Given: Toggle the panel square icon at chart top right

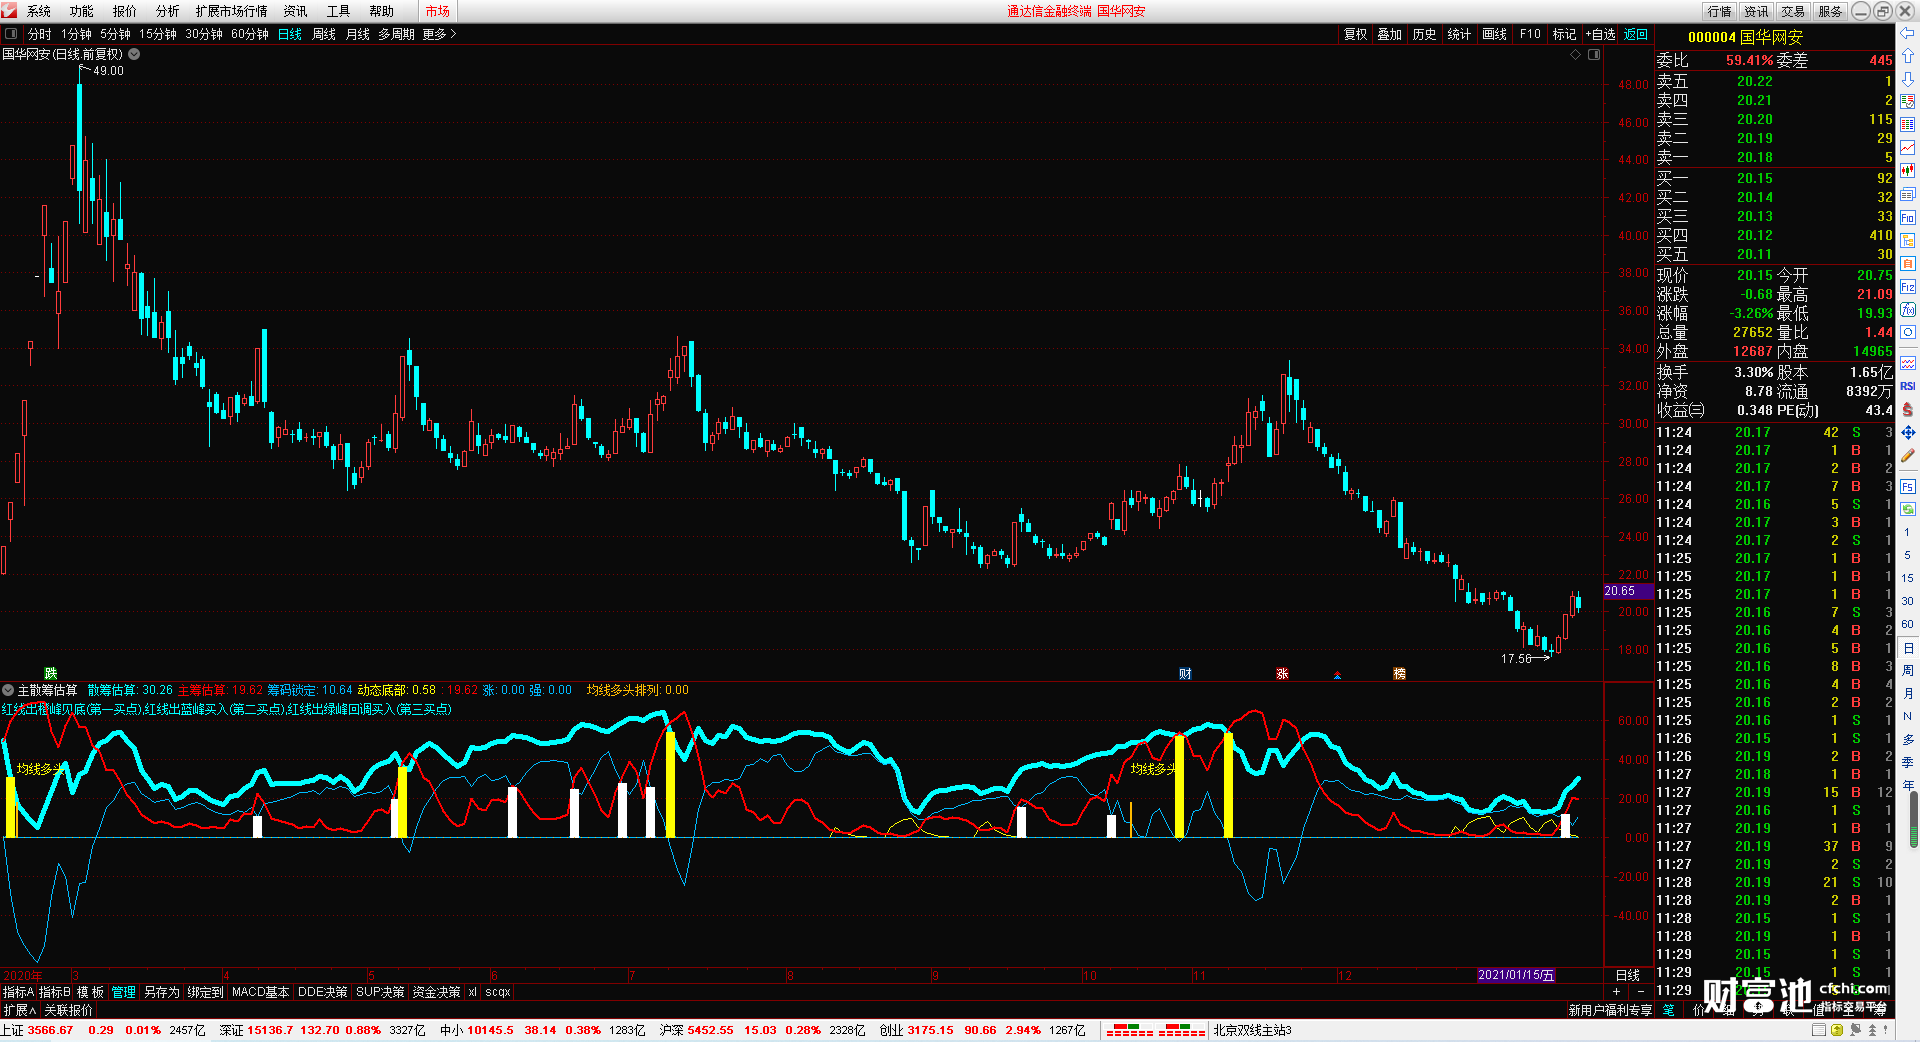Looking at the screenshot, I should coord(1594,54).
